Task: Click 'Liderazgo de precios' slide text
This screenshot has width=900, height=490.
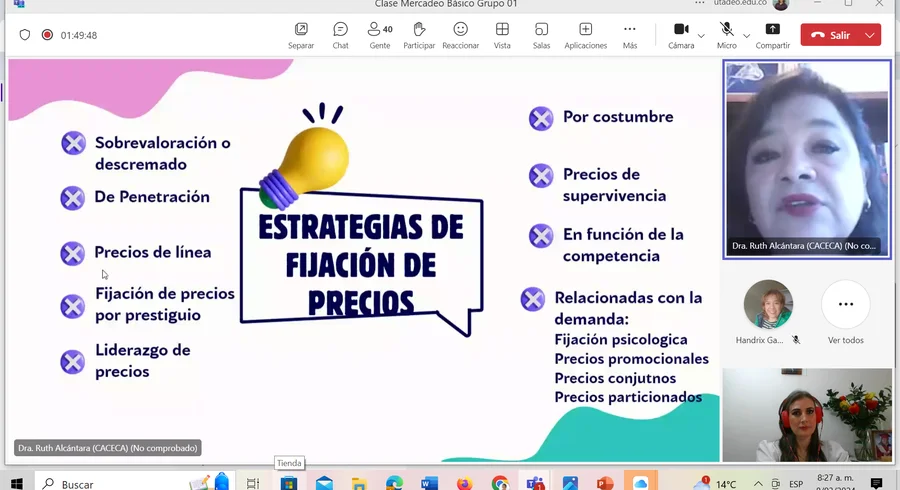Action: pos(142,360)
